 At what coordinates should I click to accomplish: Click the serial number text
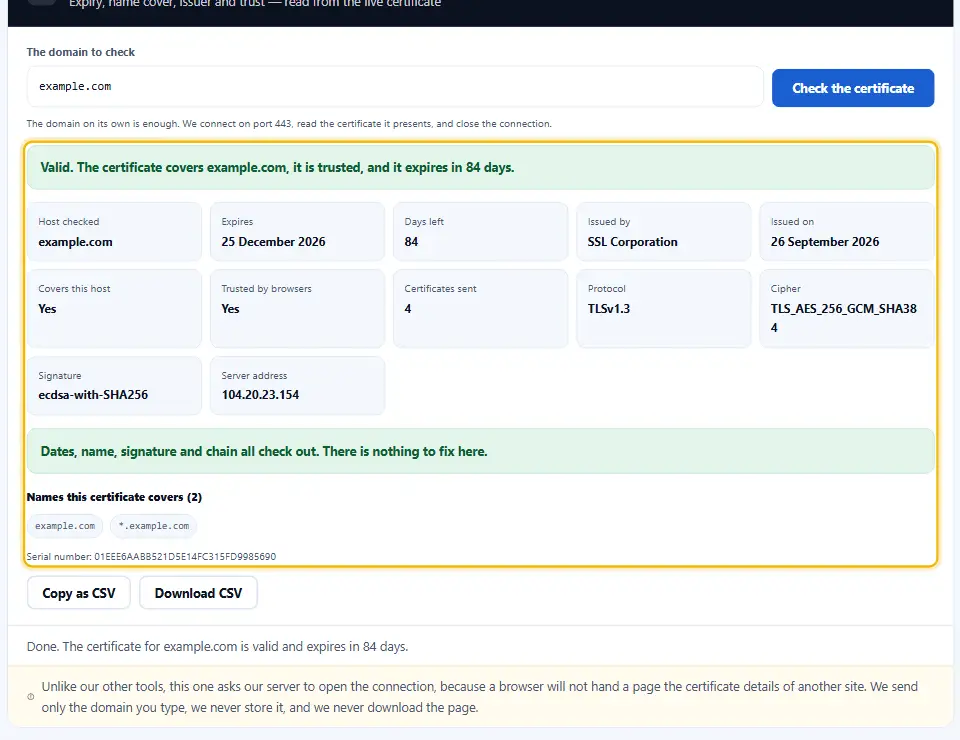tap(151, 556)
